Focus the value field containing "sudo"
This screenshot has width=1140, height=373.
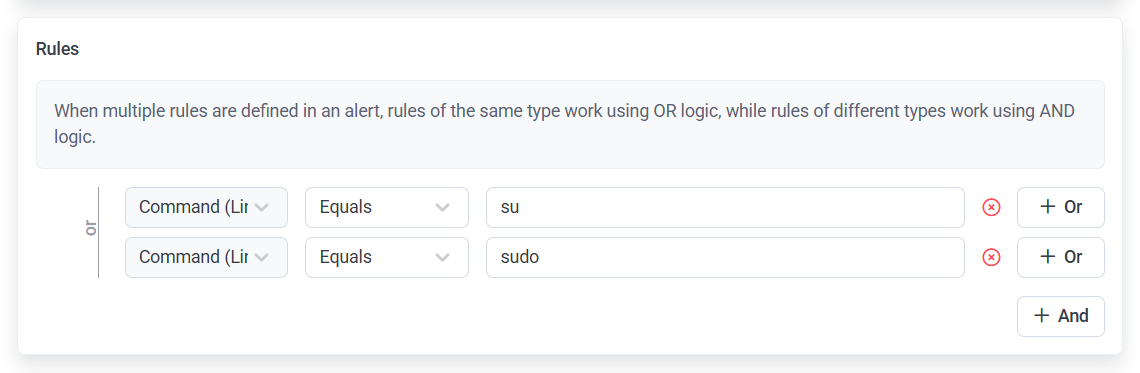point(726,257)
